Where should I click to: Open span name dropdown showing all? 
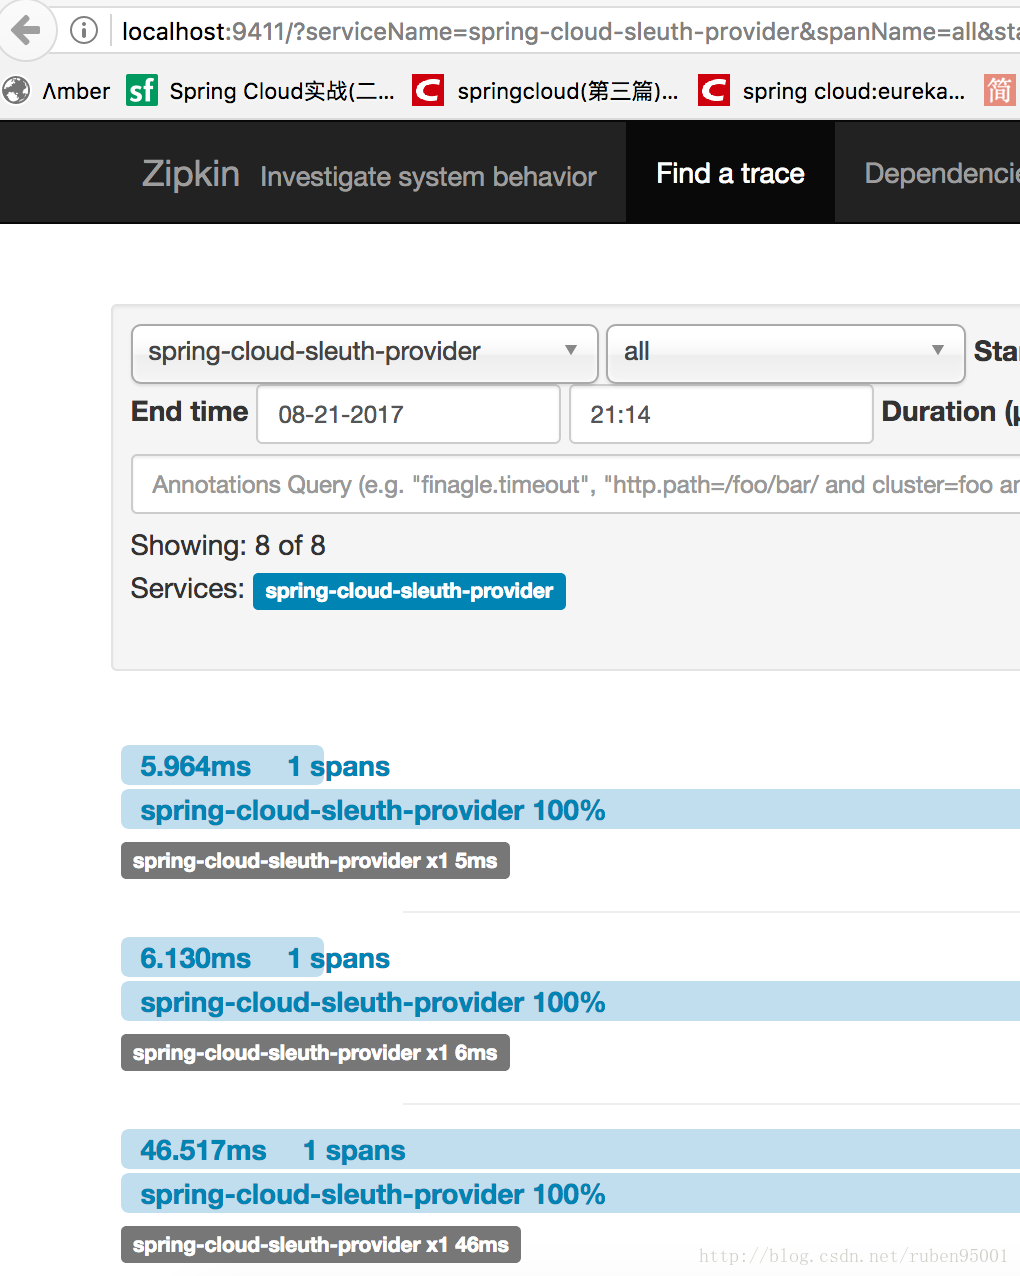tap(786, 352)
